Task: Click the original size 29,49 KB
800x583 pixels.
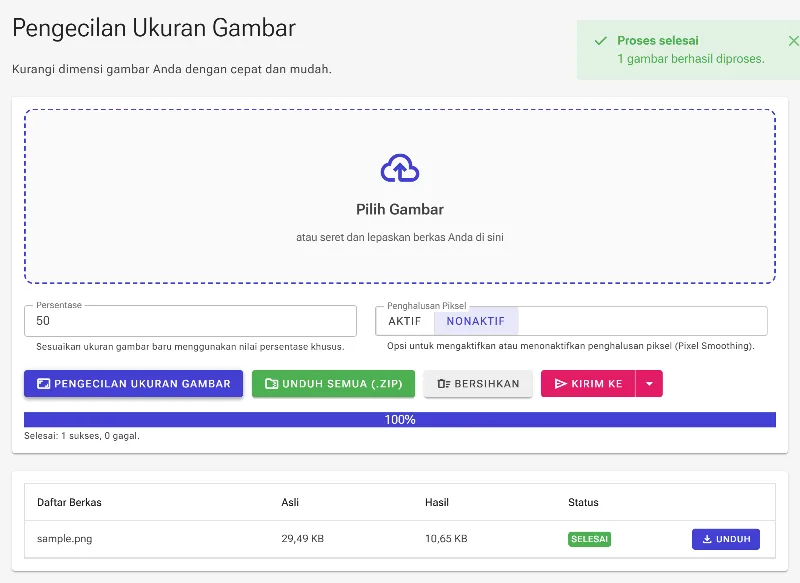Action: tap(303, 539)
